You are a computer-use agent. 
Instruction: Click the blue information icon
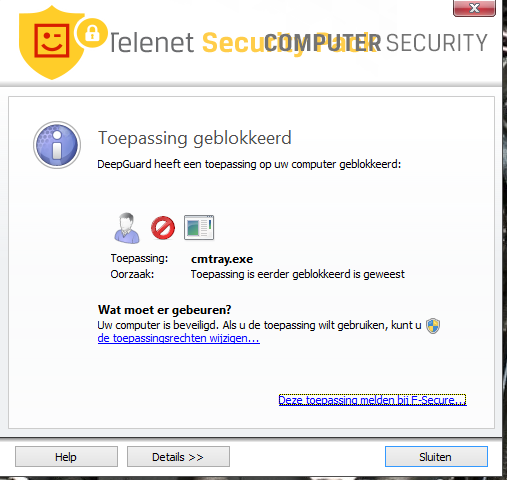pyautogui.click(x=57, y=145)
